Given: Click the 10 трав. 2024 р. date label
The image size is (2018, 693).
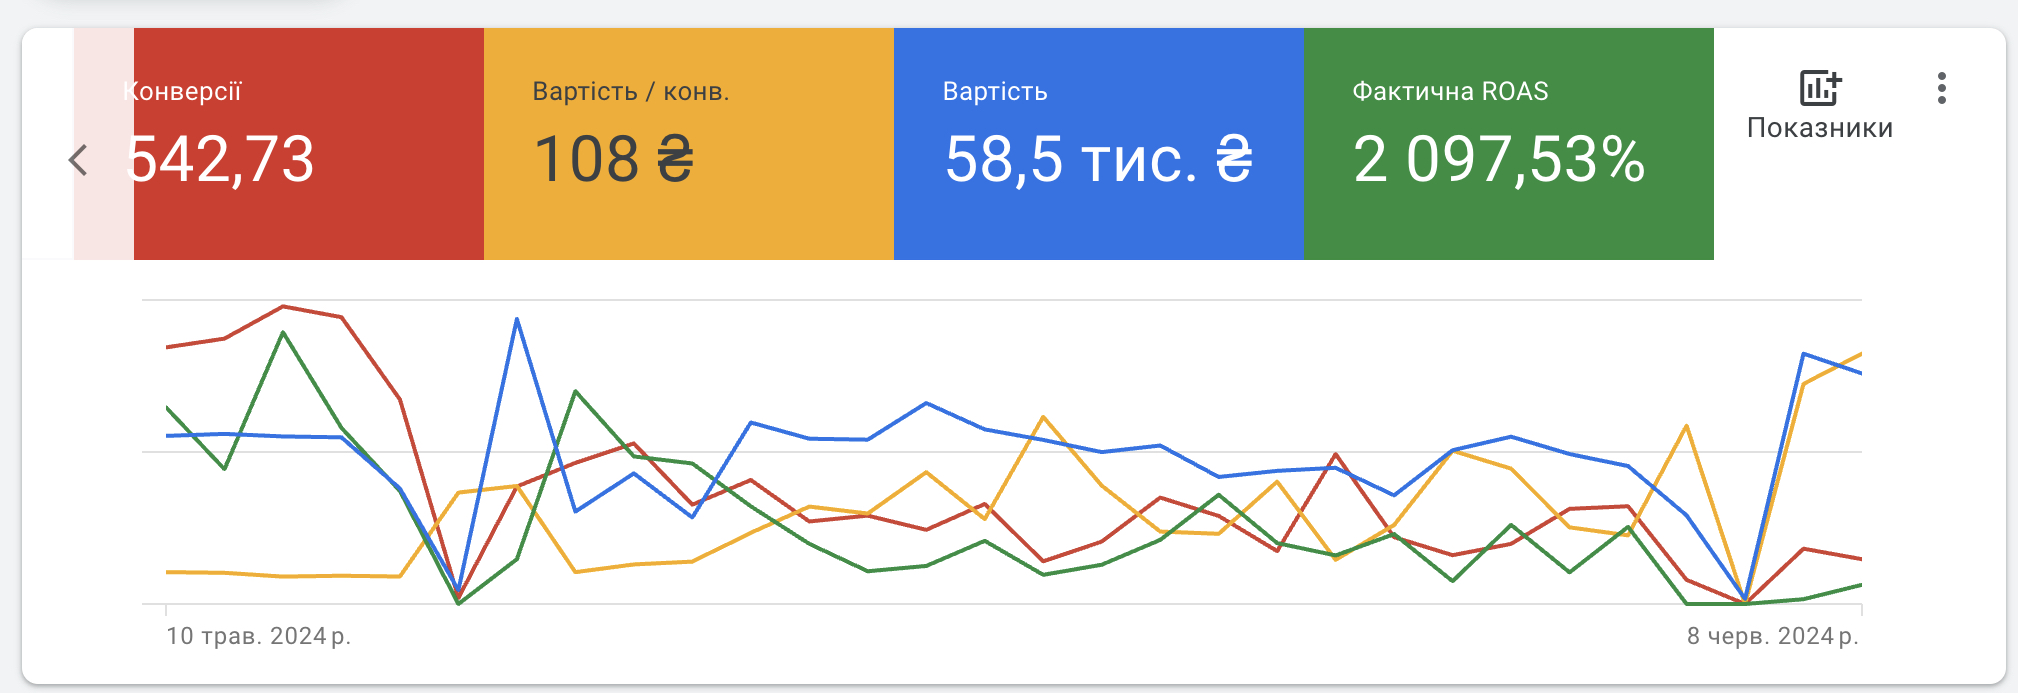Looking at the screenshot, I should (258, 636).
